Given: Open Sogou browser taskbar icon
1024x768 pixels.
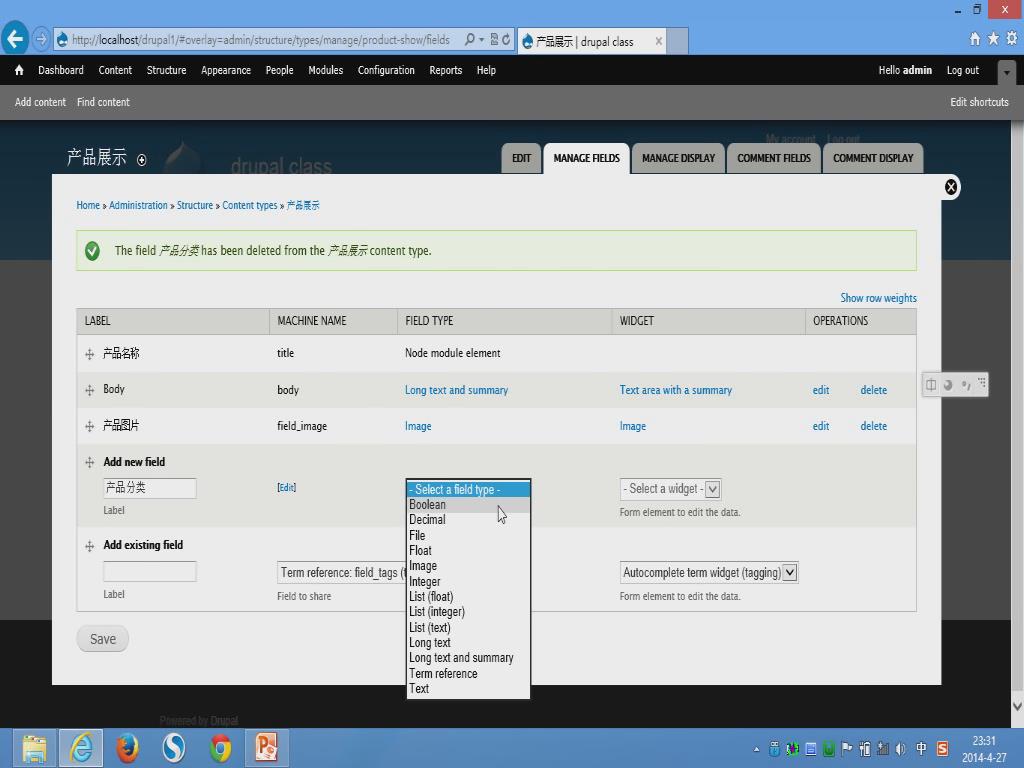Looking at the screenshot, I should (174, 748).
